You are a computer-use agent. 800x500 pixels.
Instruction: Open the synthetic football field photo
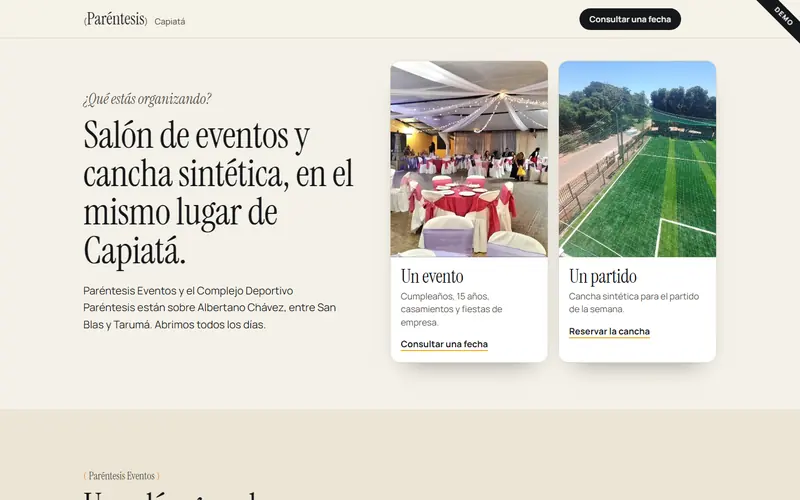637,159
